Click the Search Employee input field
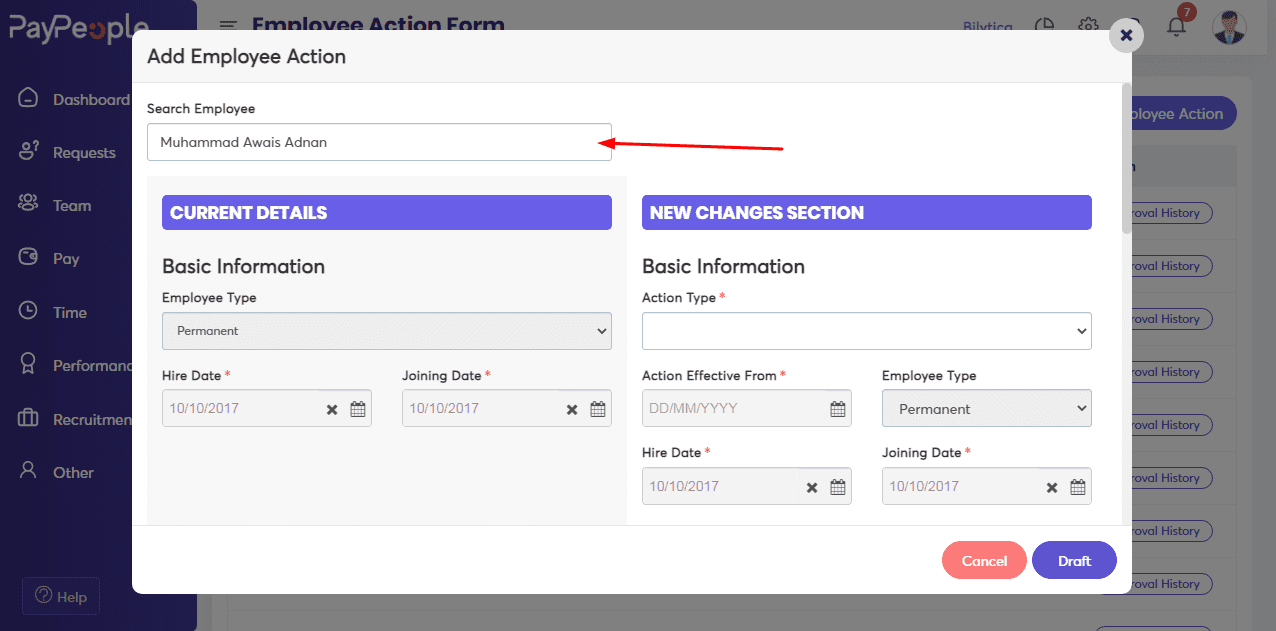The height and width of the screenshot is (631, 1276). click(x=379, y=142)
